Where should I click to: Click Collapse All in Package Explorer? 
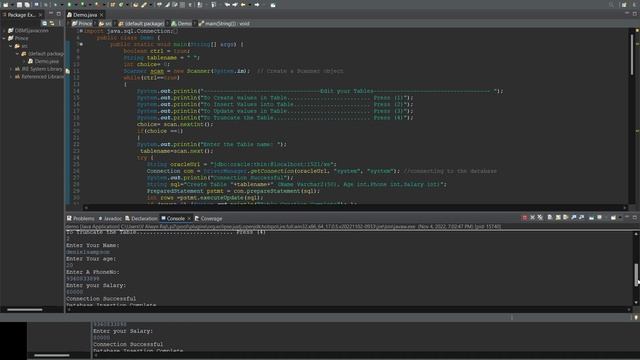tap(44, 23)
